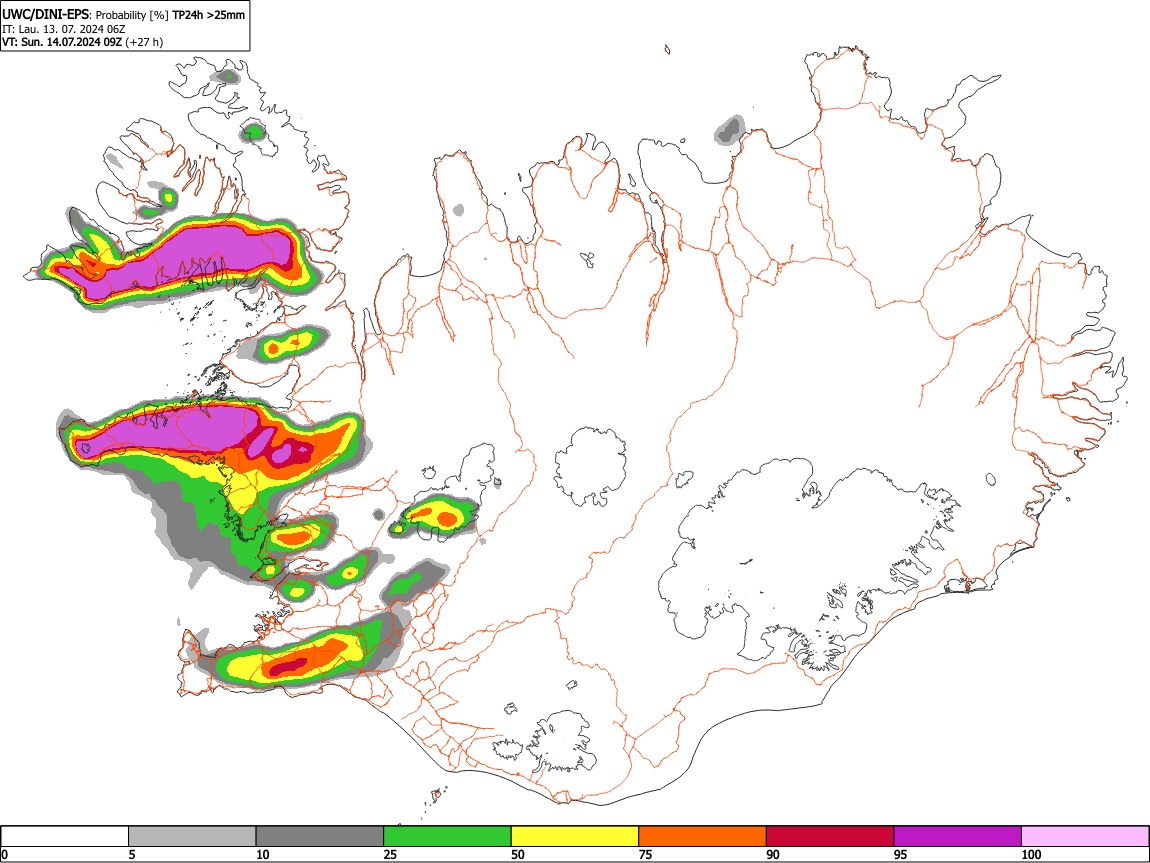Click the purple 95–100% legend swatch
1150x863 pixels.
[x=958, y=836]
